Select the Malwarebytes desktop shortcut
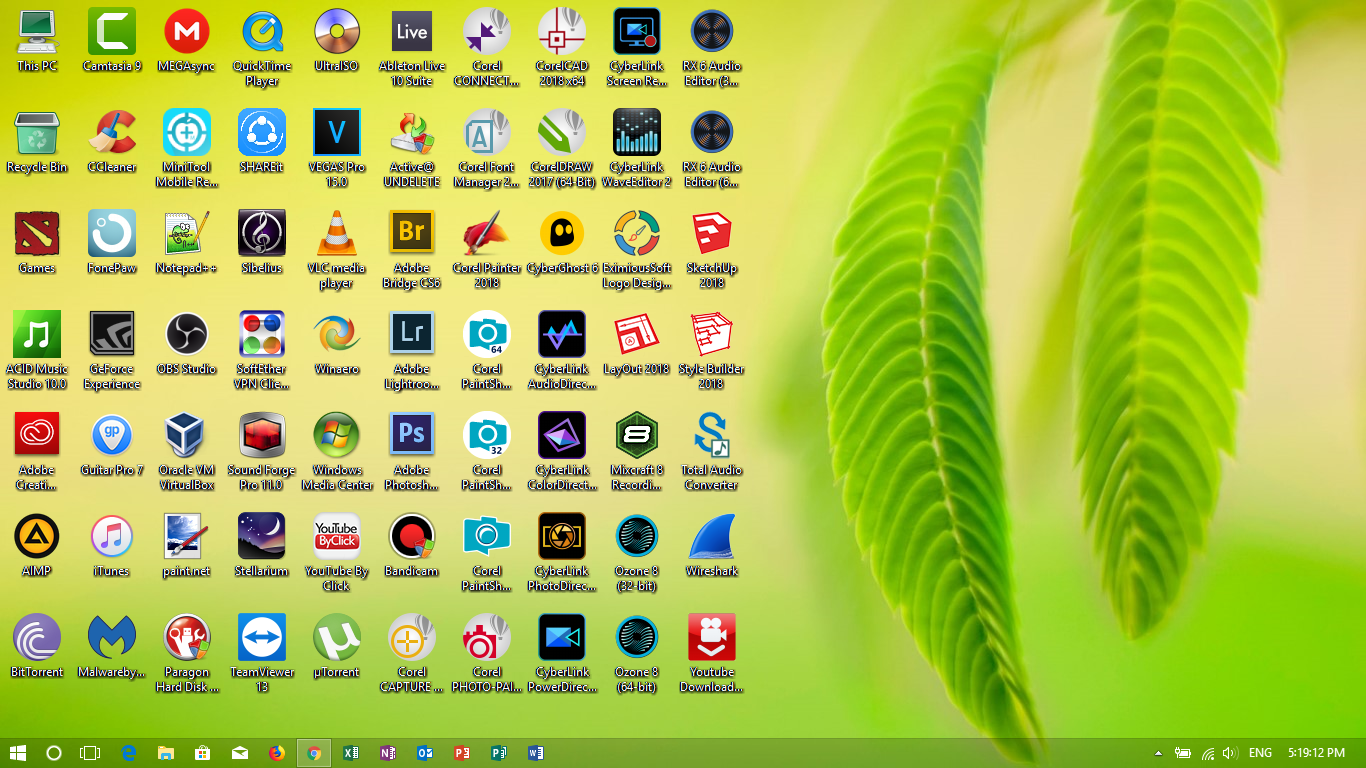The height and width of the screenshot is (768, 1366). pos(112,637)
